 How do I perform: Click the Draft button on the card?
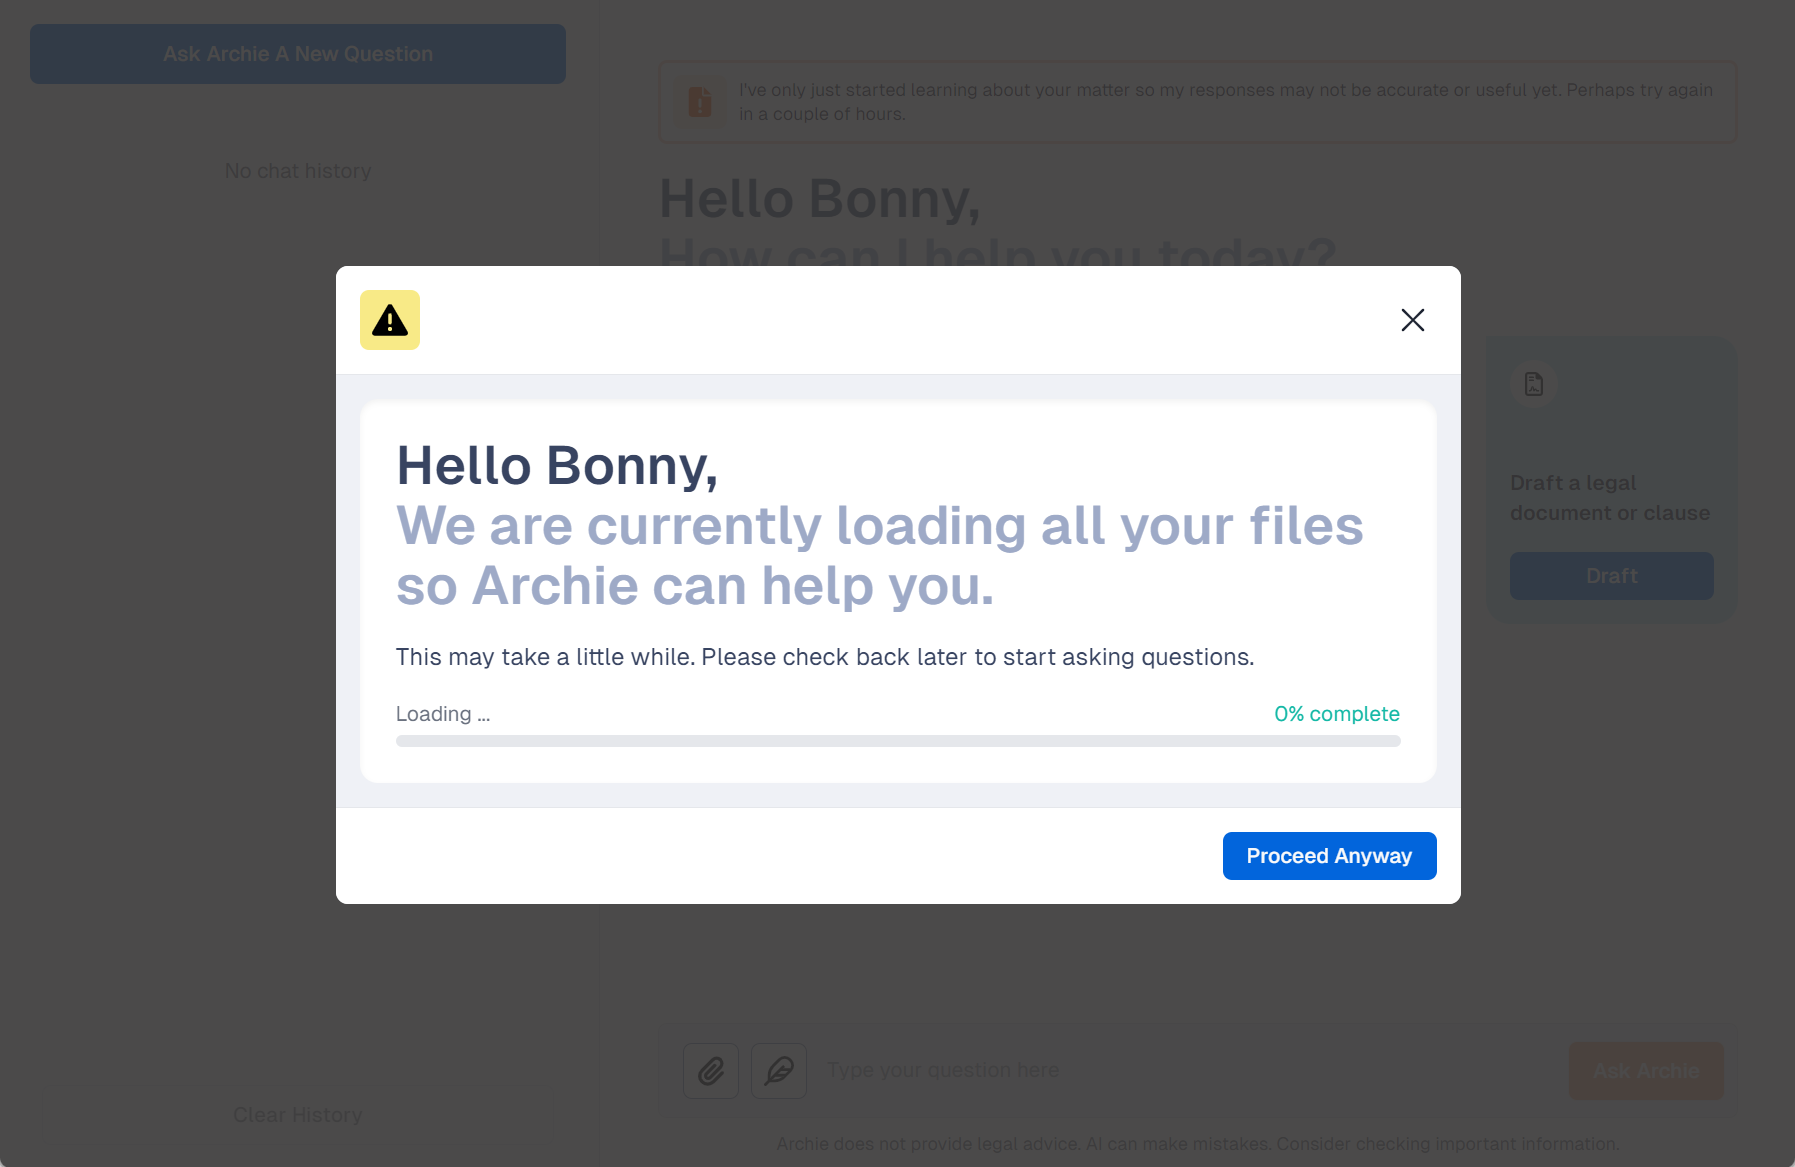tap(1612, 576)
